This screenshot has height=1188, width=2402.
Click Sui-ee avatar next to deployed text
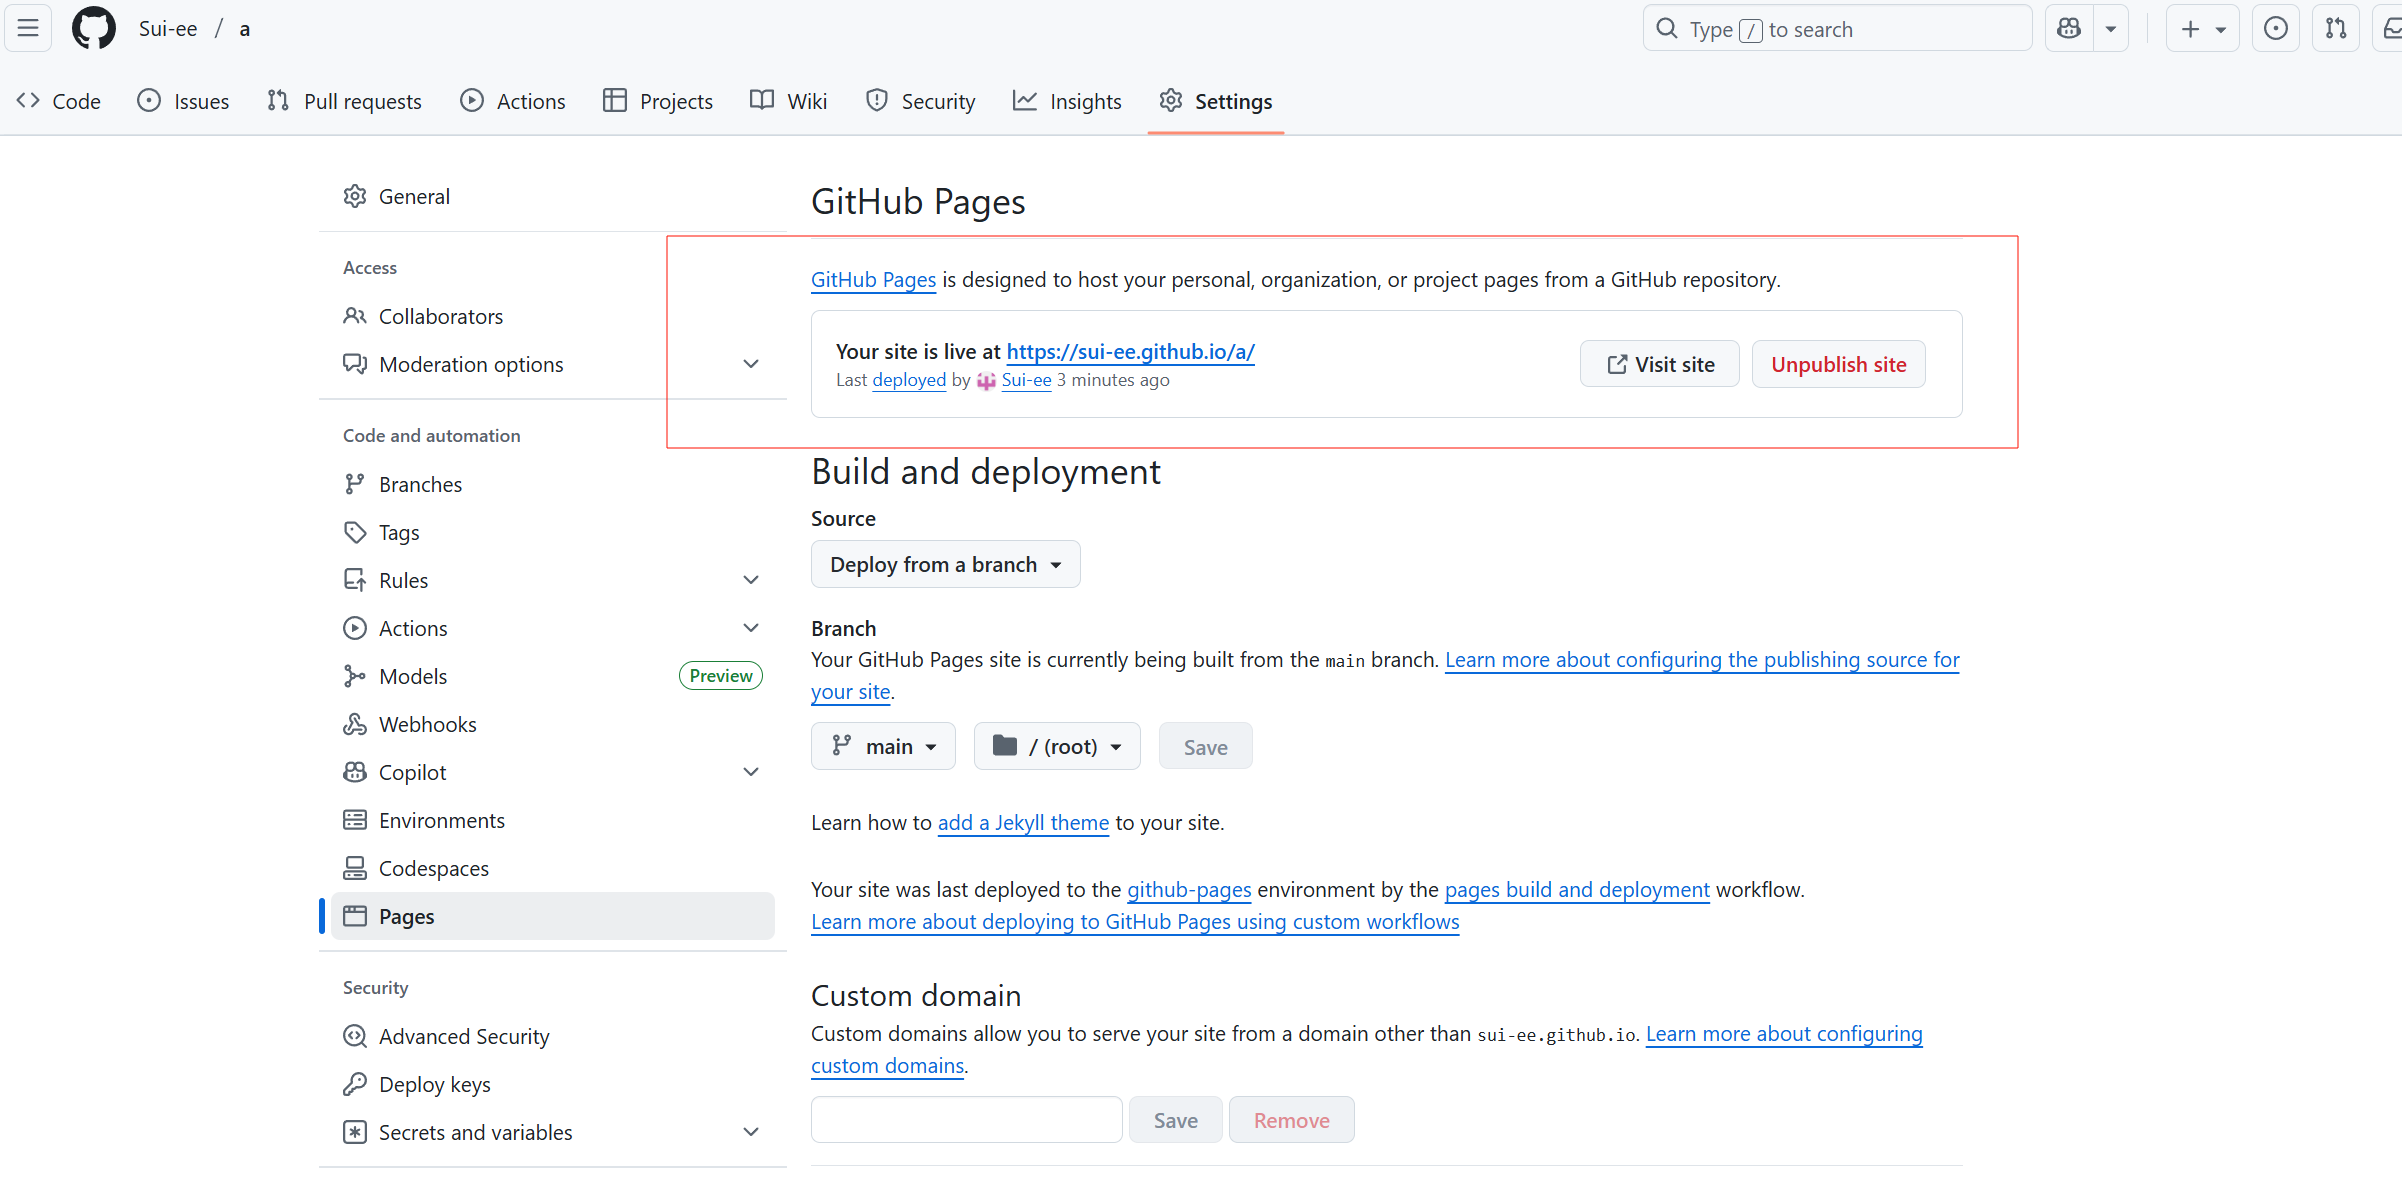click(x=986, y=381)
